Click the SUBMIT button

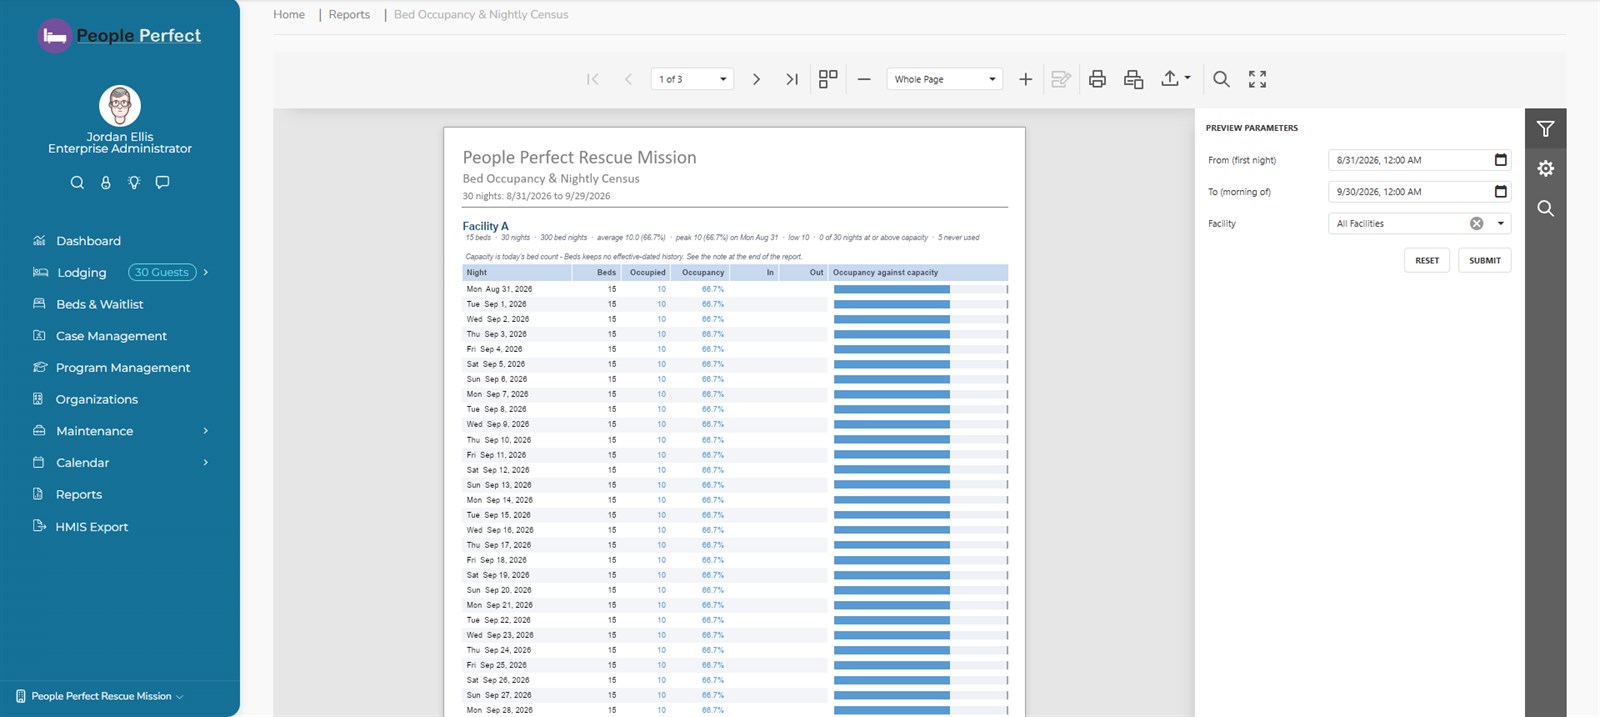pos(1485,261)
